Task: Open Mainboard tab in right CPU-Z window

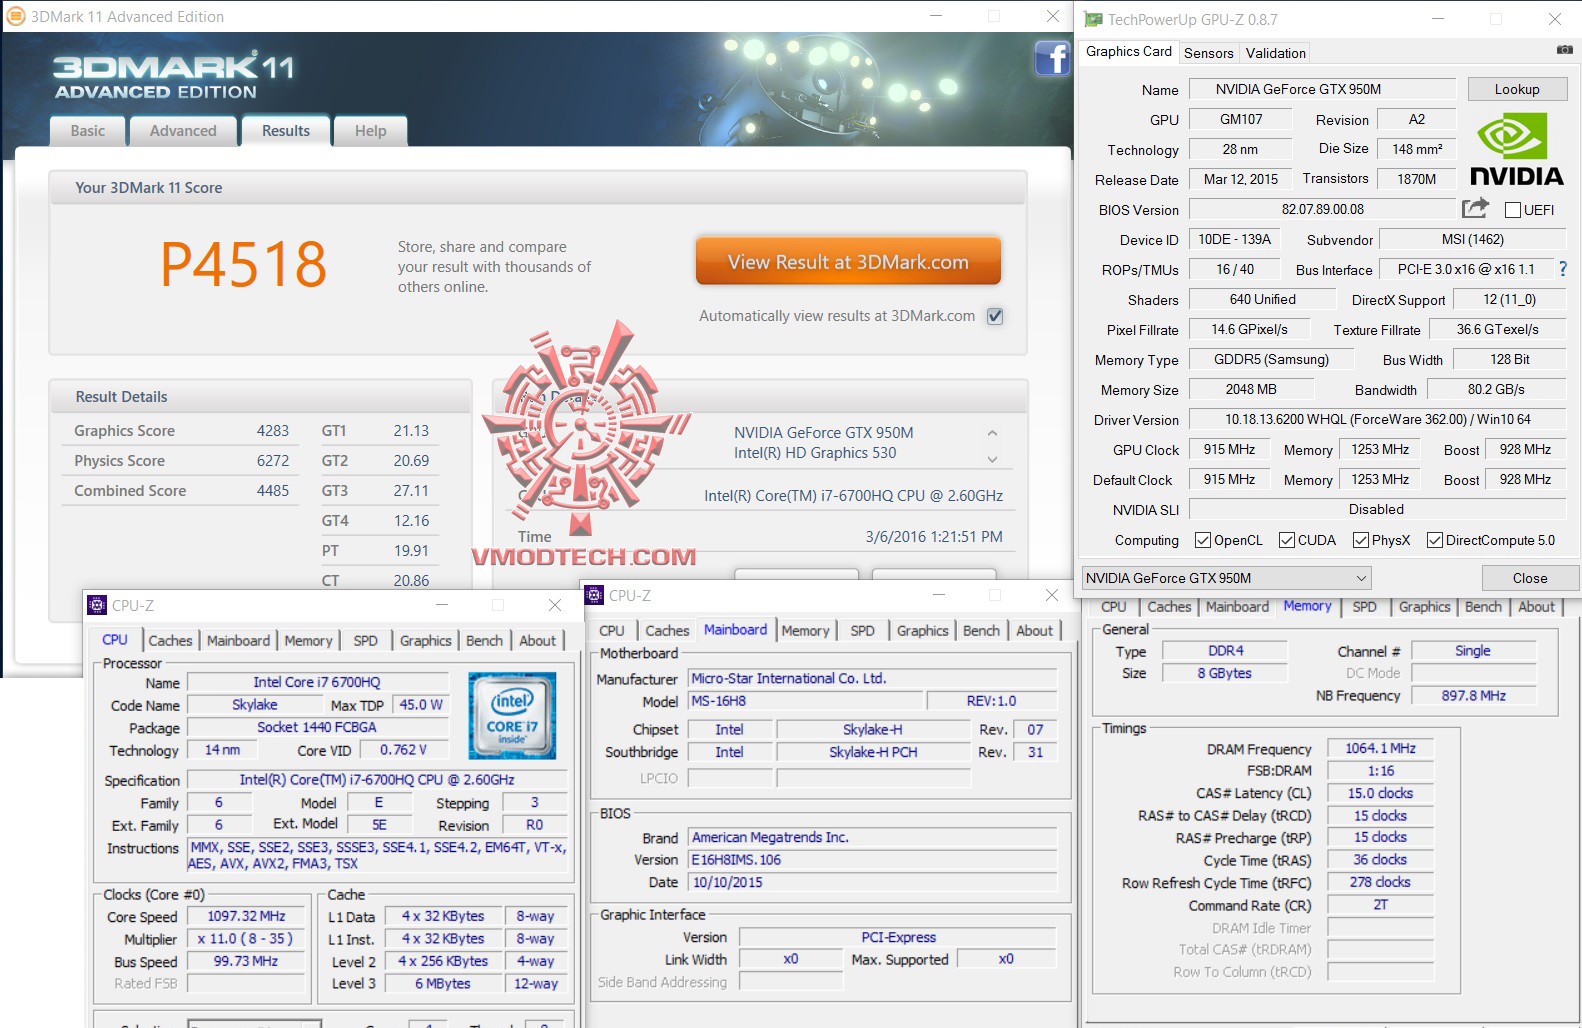Action: click(1237, 607)
